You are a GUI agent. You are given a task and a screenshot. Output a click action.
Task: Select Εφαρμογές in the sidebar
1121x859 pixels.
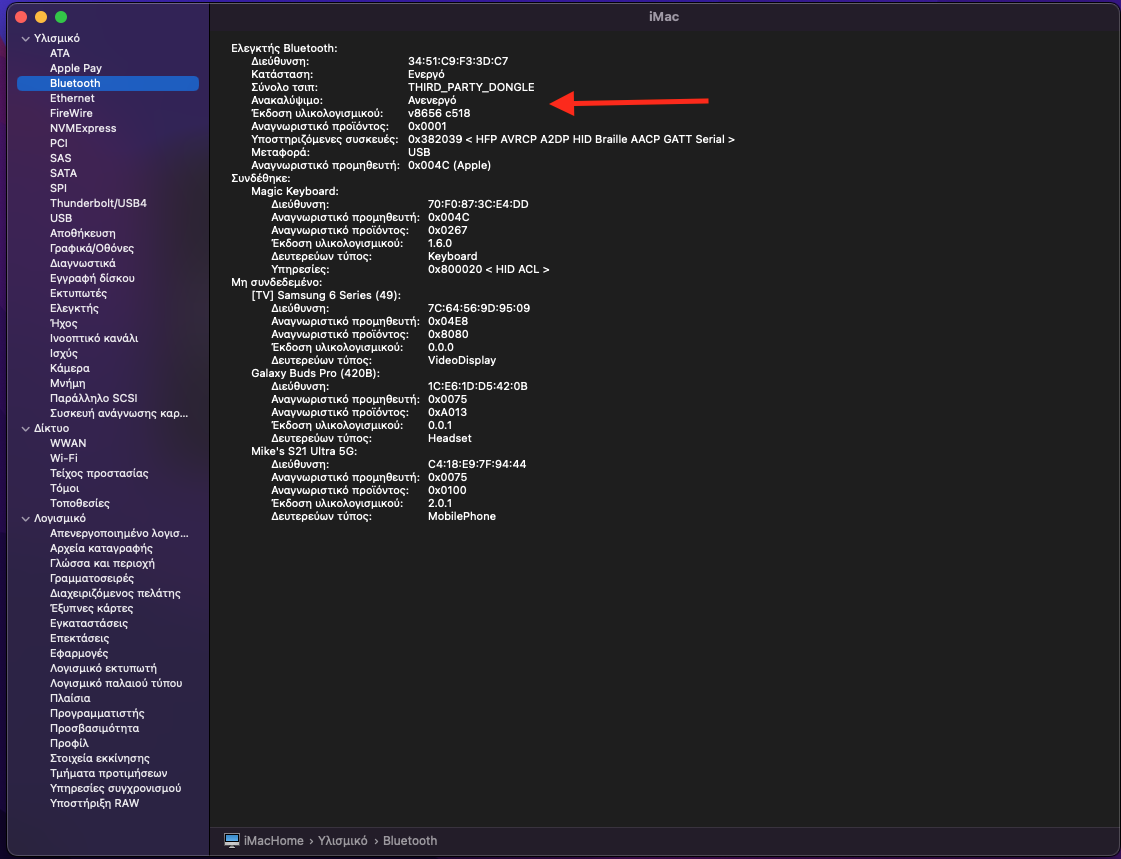[79, 654]
